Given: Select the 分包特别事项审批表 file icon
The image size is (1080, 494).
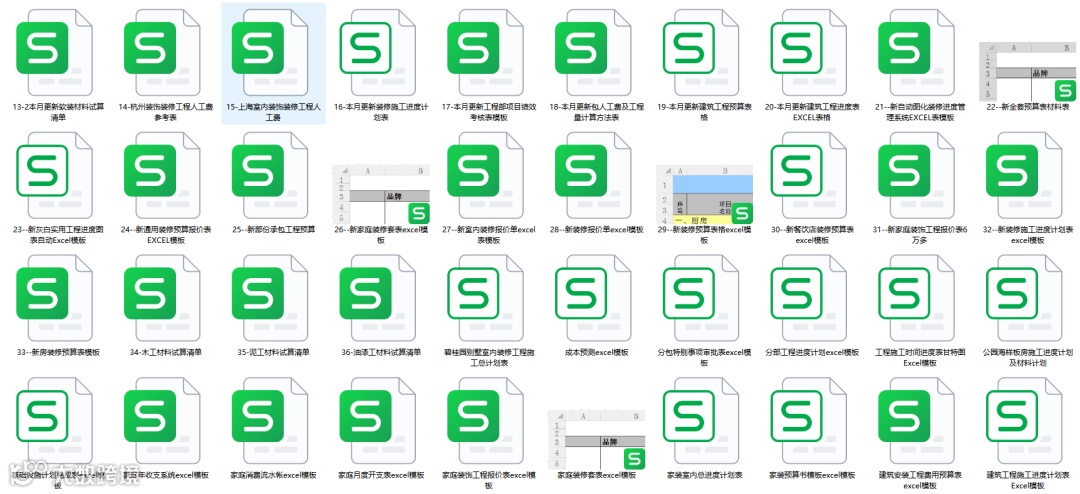Looking at the screenshot, I should pos(702,297).
